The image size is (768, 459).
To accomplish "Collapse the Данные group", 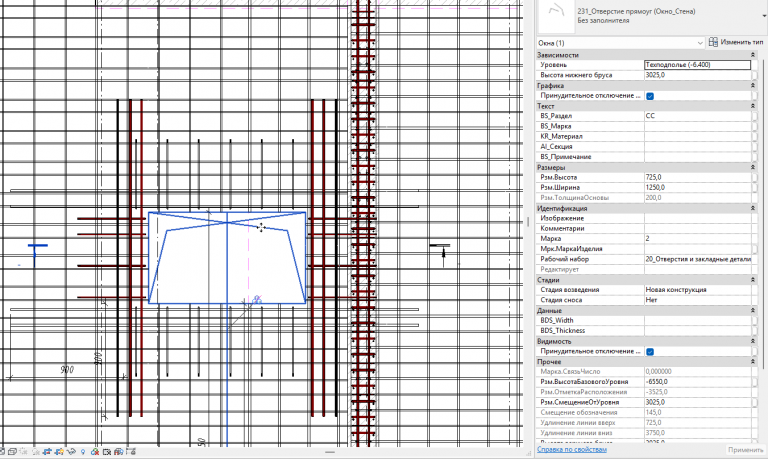I will click(753, 311).
